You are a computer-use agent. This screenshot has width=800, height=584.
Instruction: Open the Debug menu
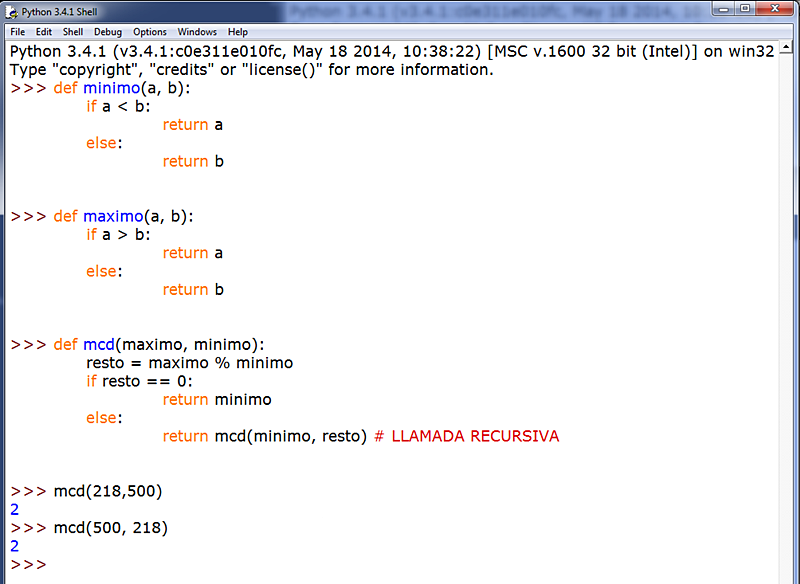point(107,31)
